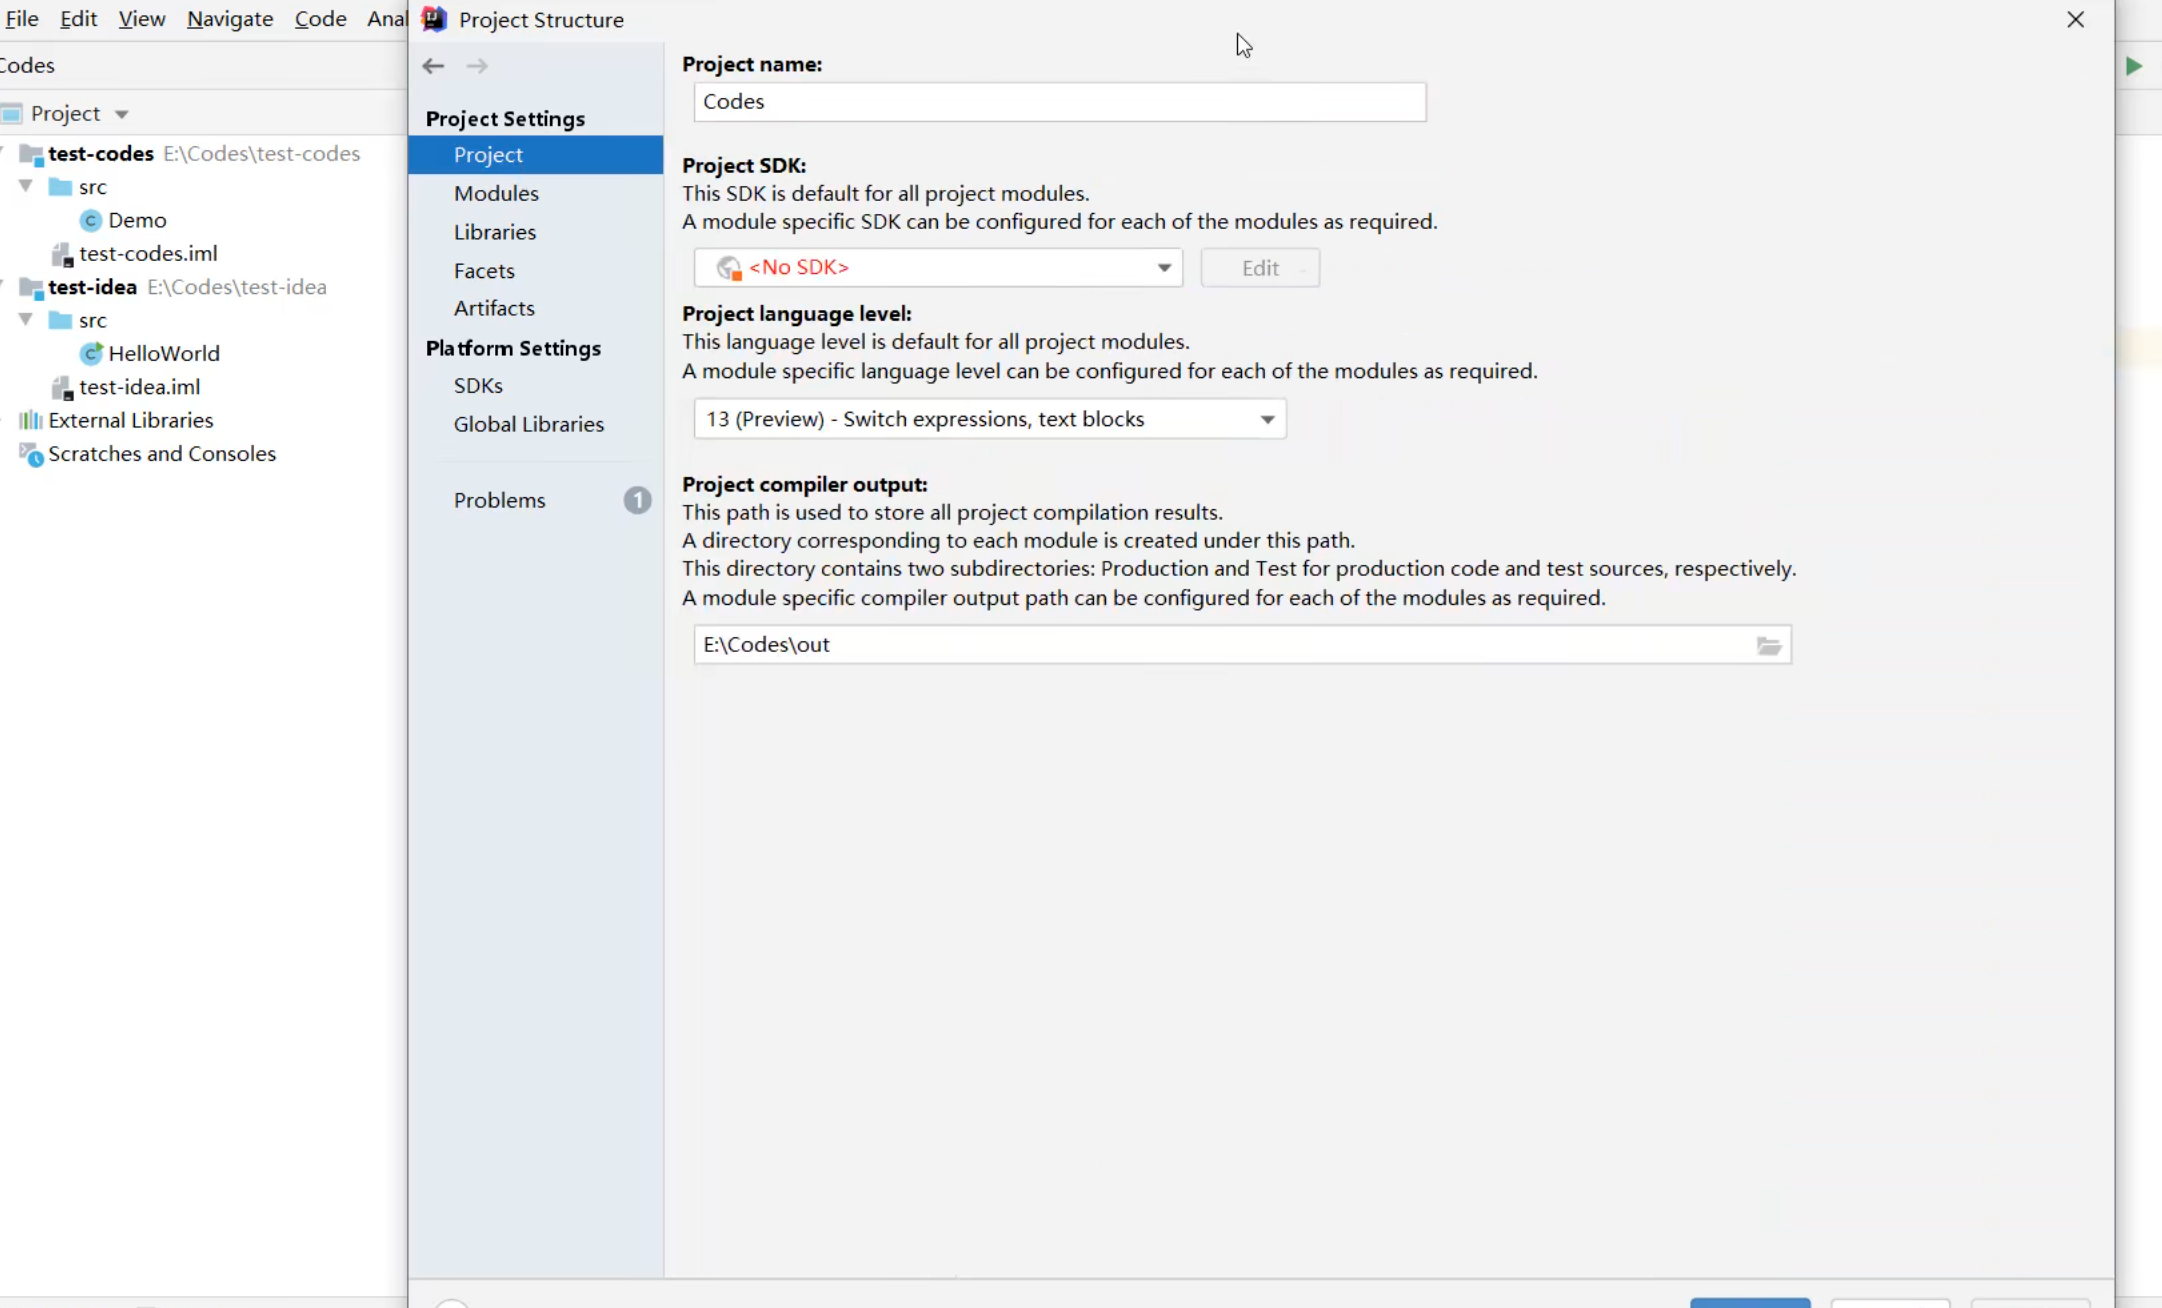Image resolution: width=2162 pixels, height=1308 pixels.
Task: Select SDKs under Platform Settings
Action: (478, 386)
